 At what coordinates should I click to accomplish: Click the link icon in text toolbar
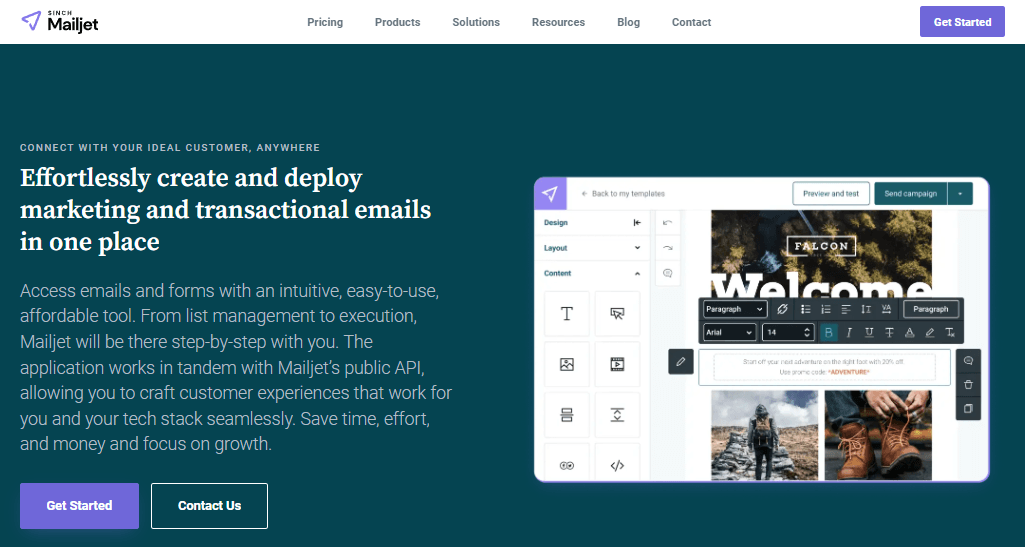click(x=782, y=309)
